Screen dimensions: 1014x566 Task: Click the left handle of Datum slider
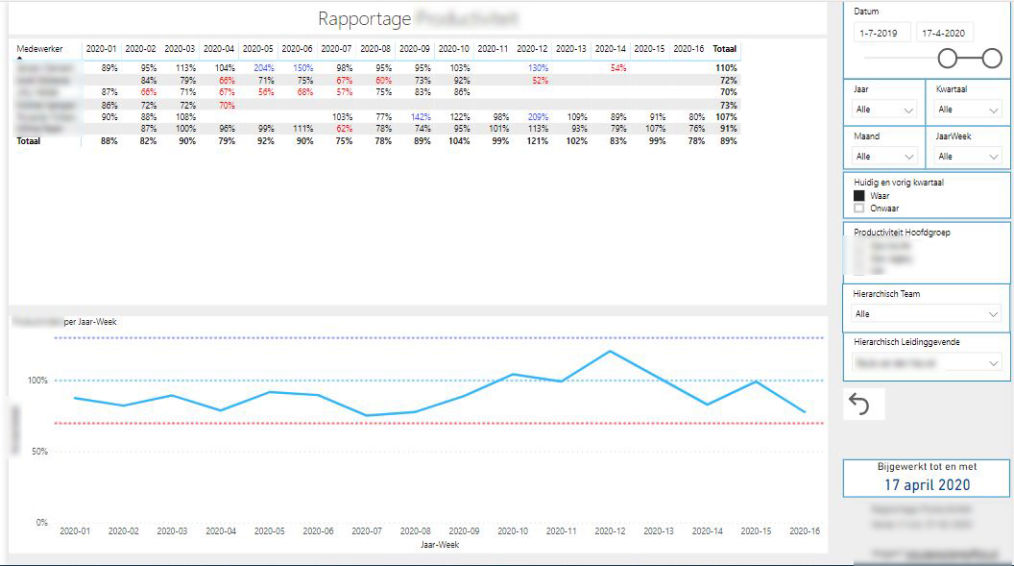948,58
